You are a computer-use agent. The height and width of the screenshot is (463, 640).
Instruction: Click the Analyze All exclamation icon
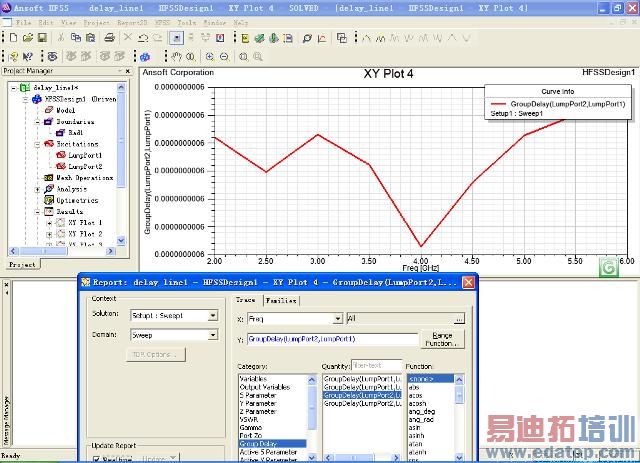(x=274, y=38)
